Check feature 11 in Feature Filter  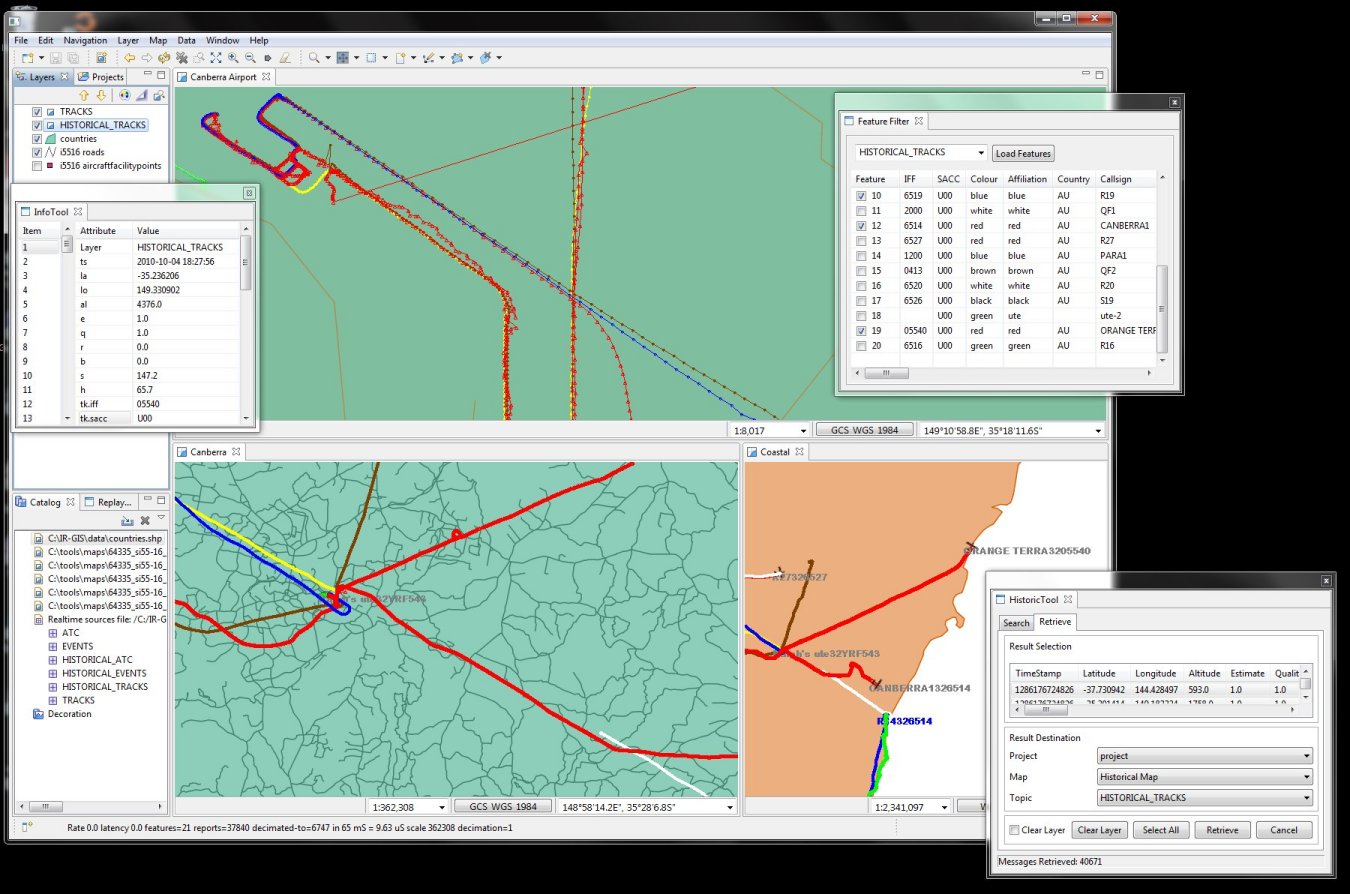point(861,211)
